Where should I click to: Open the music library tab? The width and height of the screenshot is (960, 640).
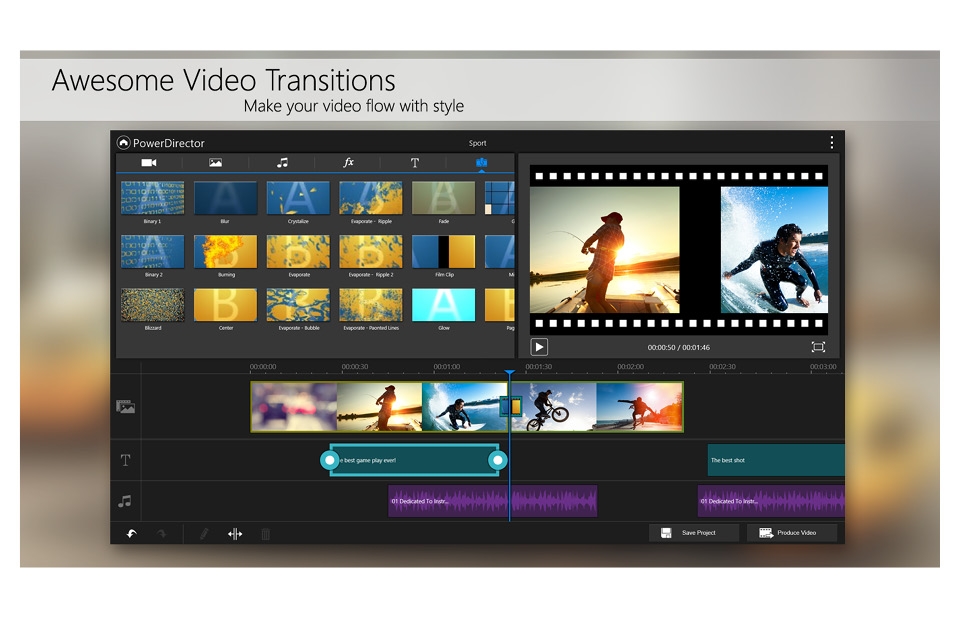[x=282, y=162]
